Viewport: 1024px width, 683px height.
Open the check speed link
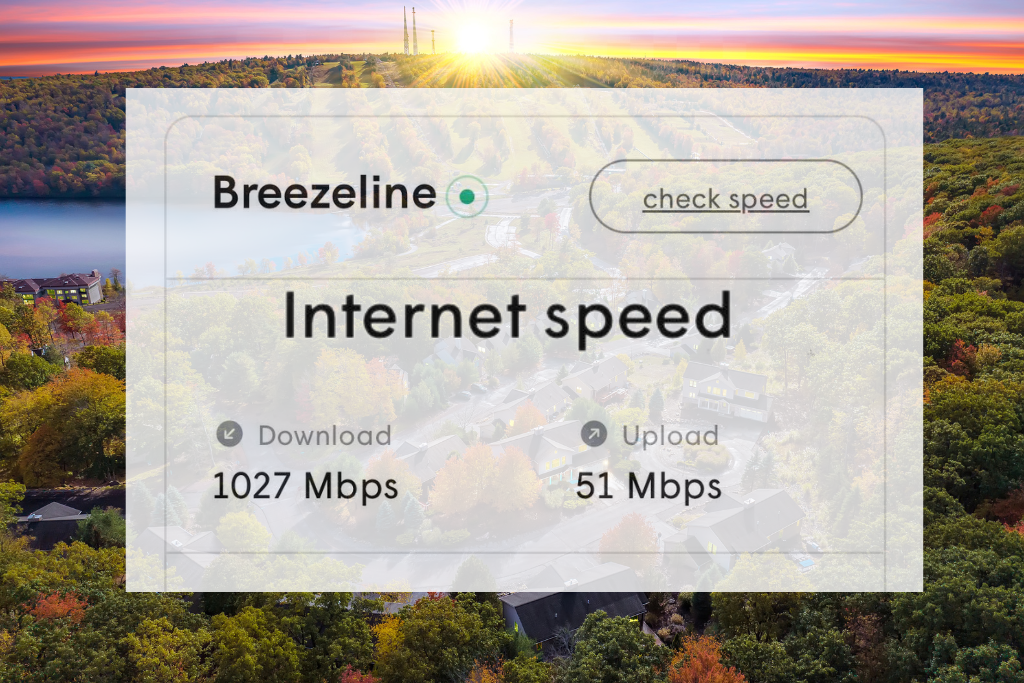[x=726, y=199]
